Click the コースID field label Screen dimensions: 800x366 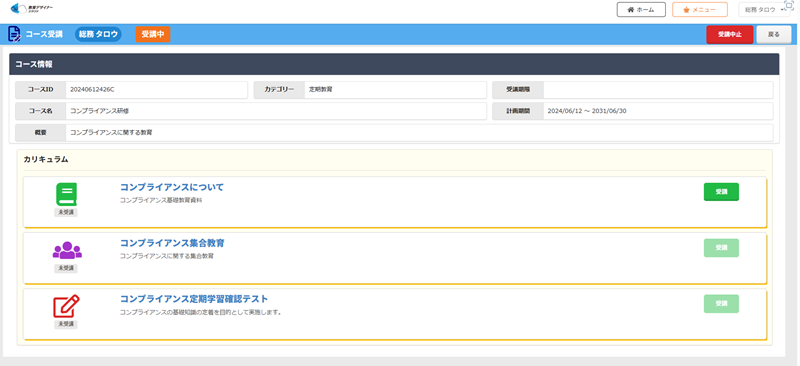(40, 90)
